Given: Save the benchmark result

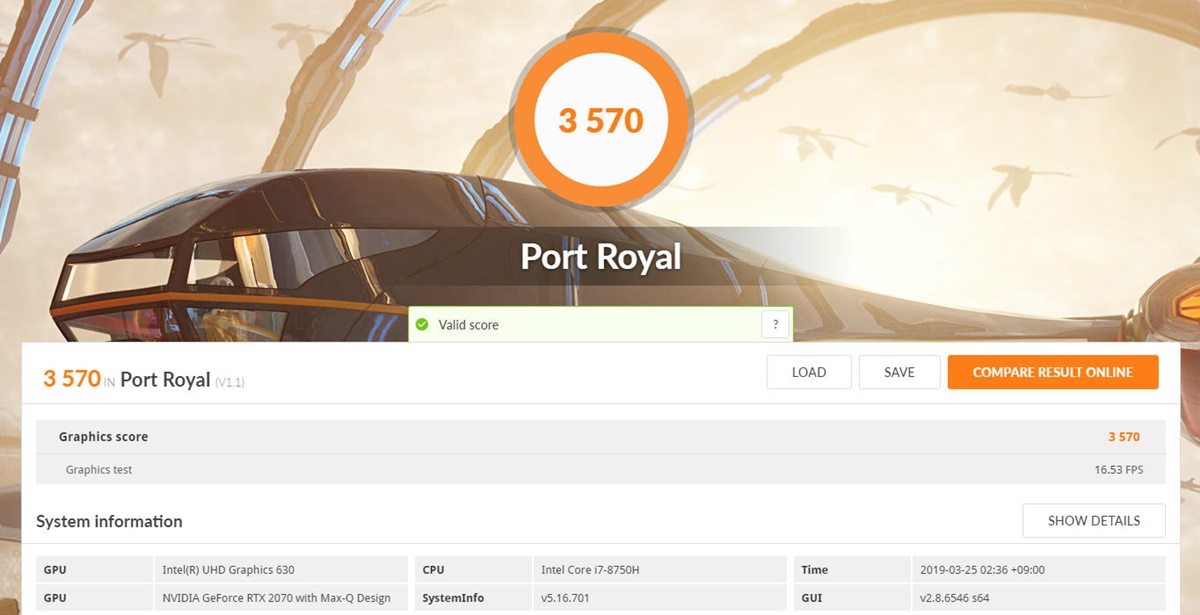Looking at the screenshot, I should point(899,372).
